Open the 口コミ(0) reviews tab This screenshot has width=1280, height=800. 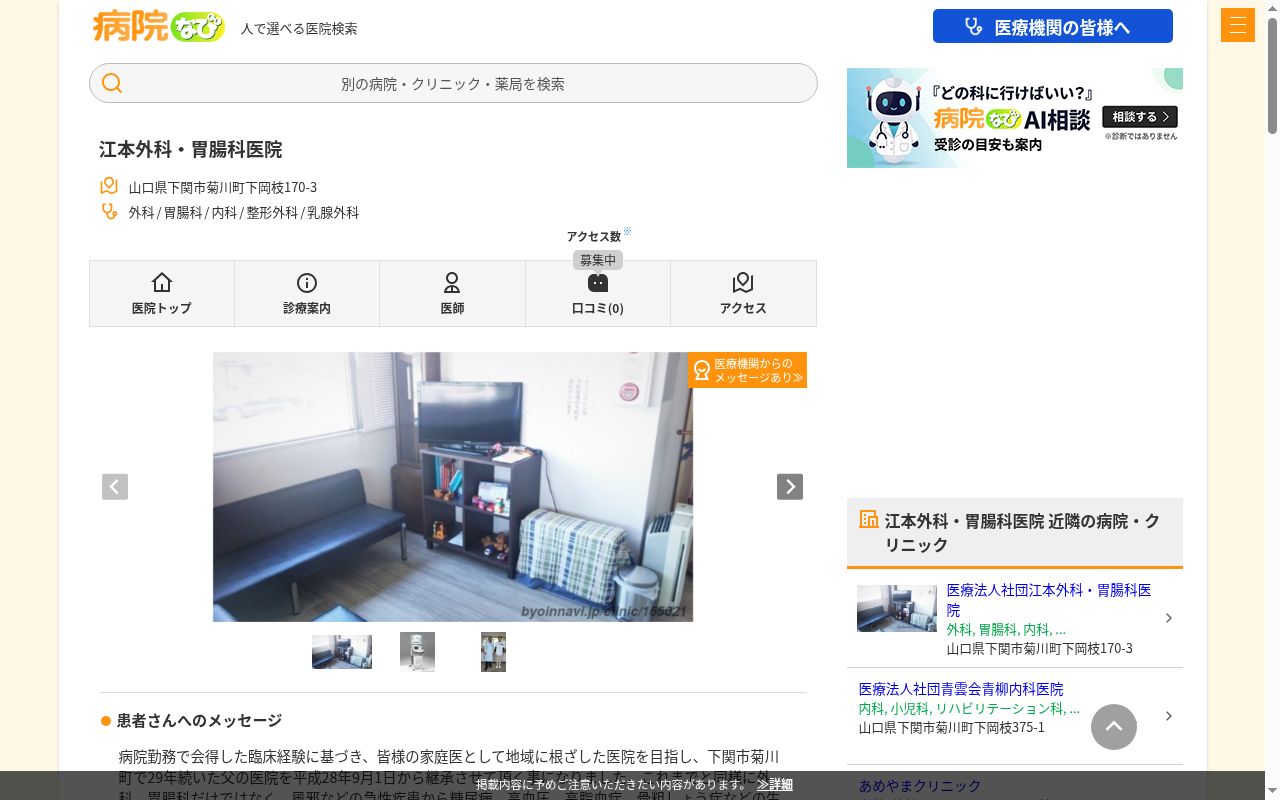click(x=598, y=293)
